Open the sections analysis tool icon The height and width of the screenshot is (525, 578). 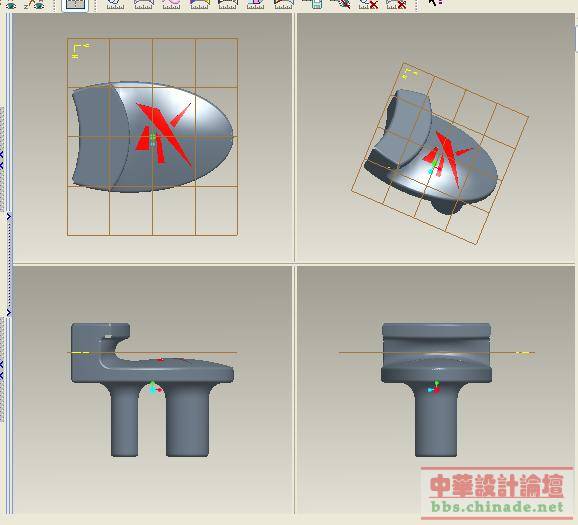coord(143,4)
